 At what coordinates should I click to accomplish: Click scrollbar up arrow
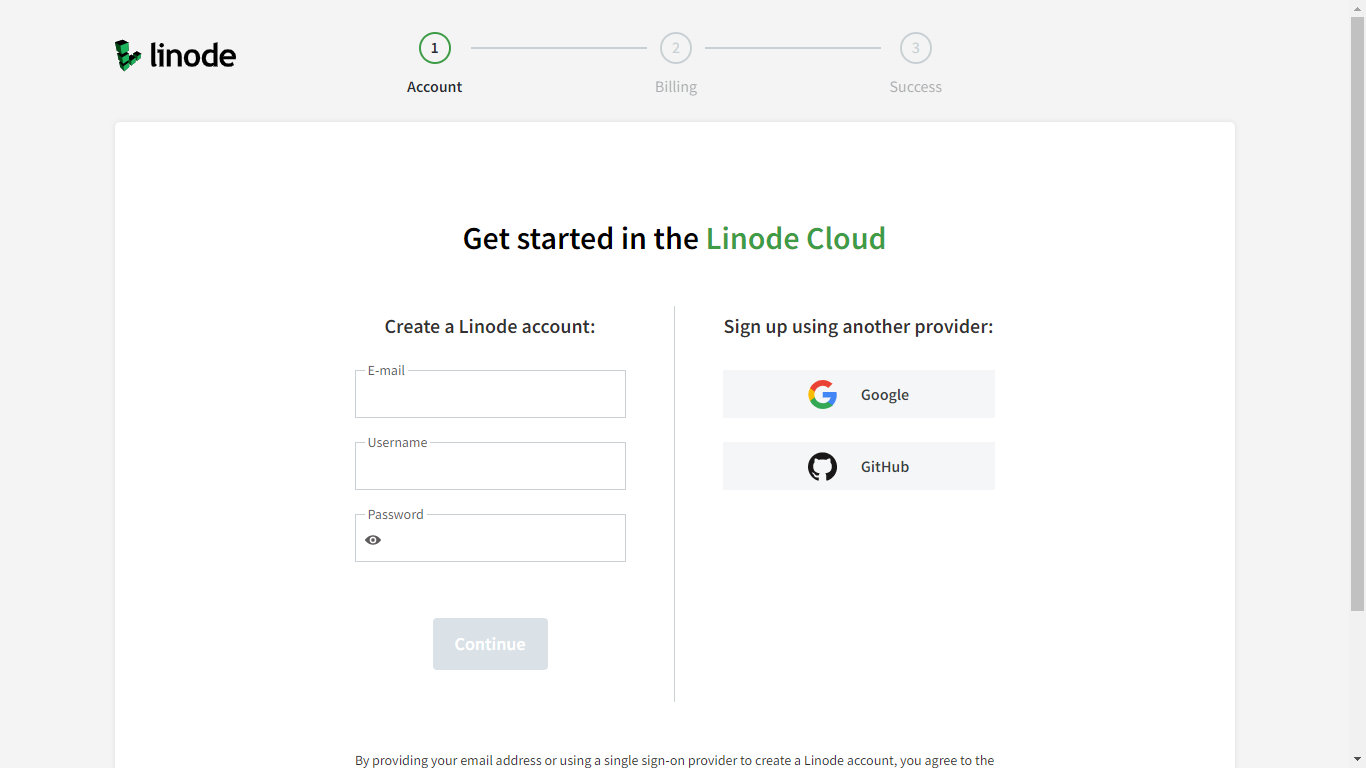coord(1357,8)
